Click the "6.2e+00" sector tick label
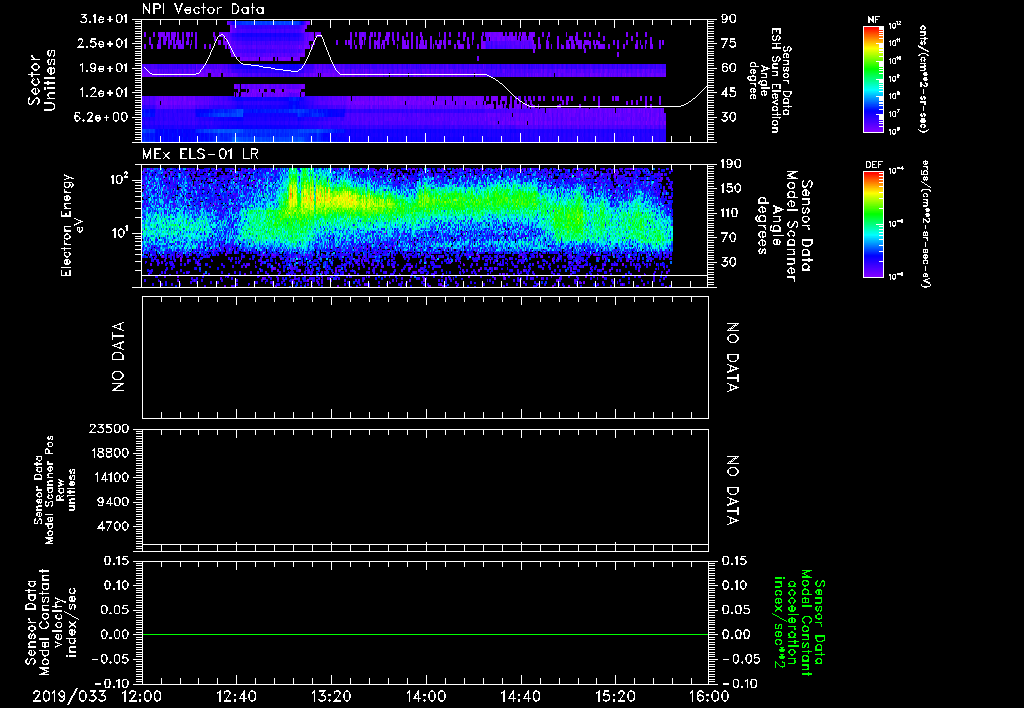 (x=103, y=117)
